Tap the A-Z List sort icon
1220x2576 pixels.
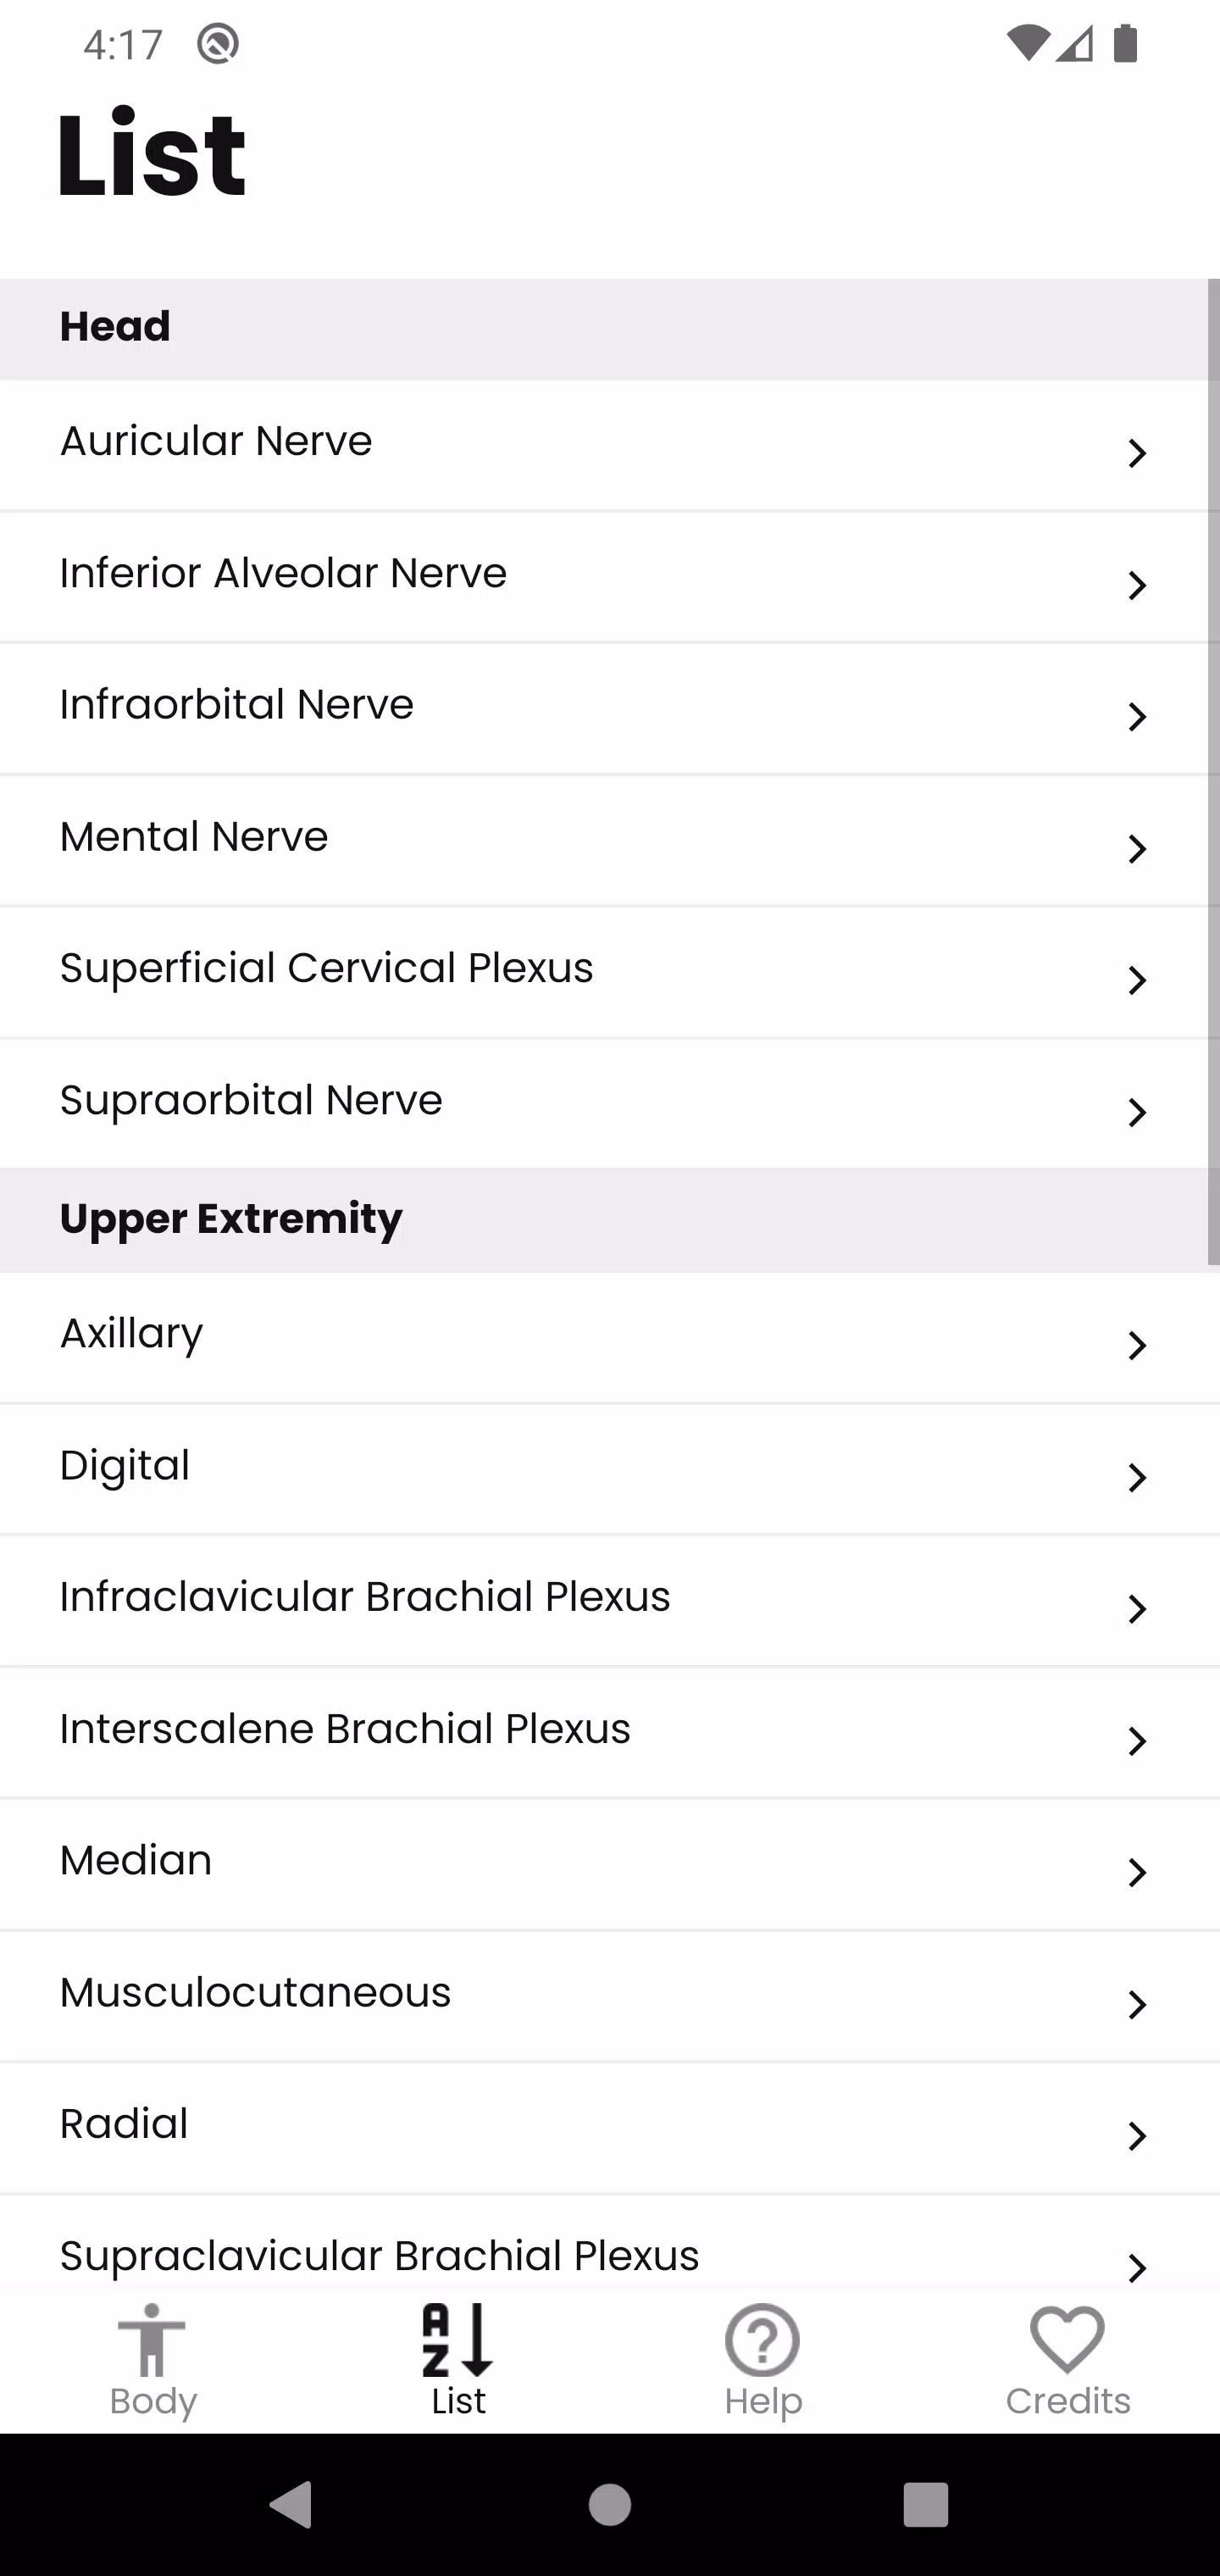pyautogui.click(x=458, y=2340)
